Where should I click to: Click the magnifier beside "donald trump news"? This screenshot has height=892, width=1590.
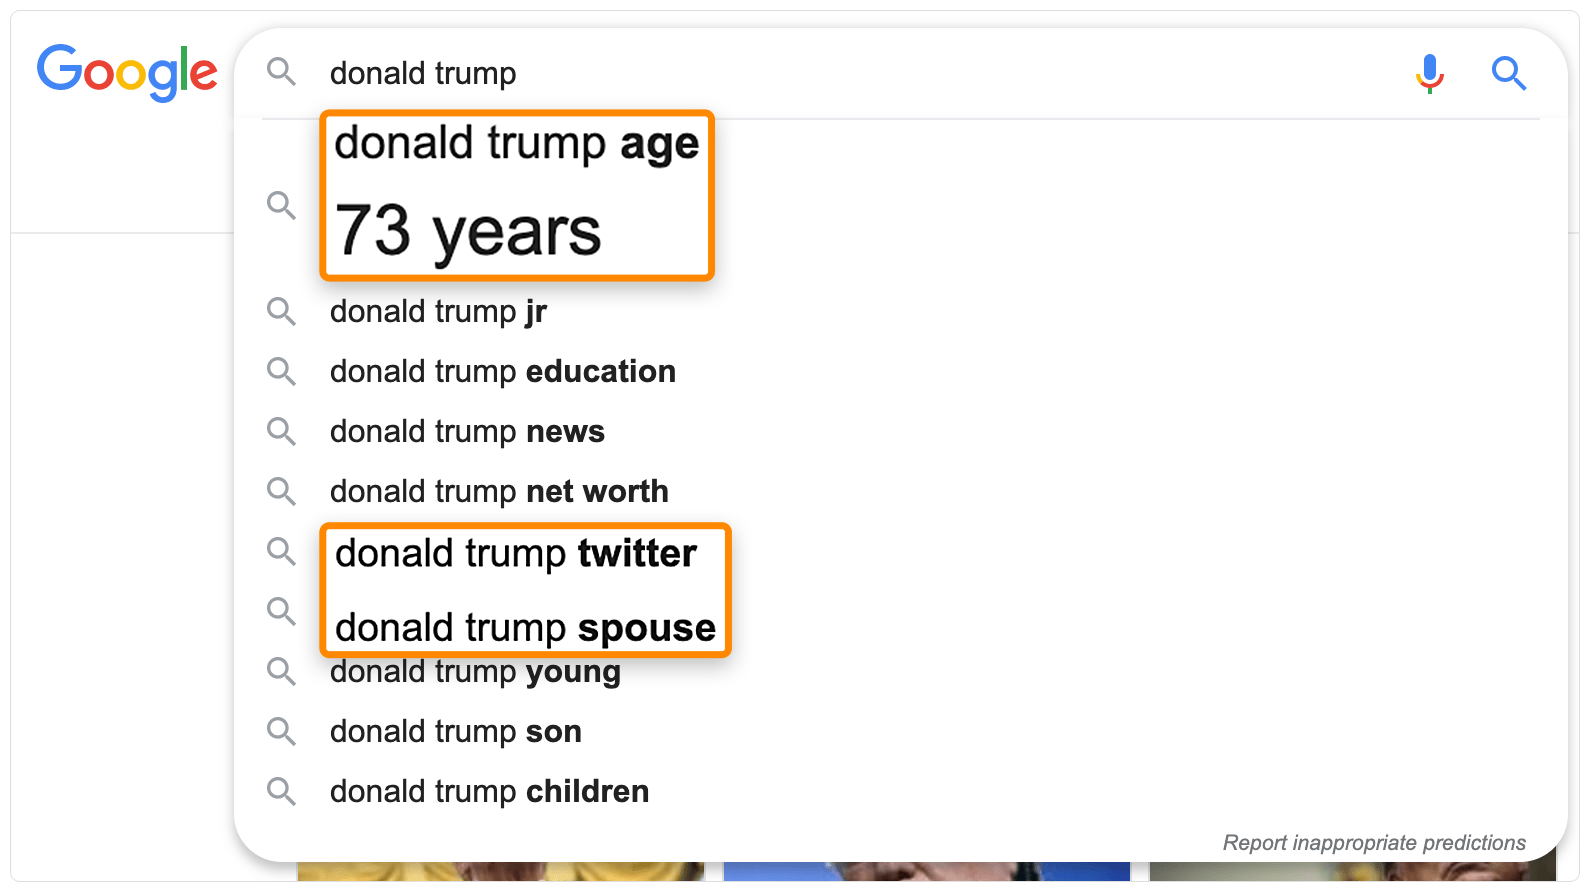pyautogui.click(x=281, y=431)
